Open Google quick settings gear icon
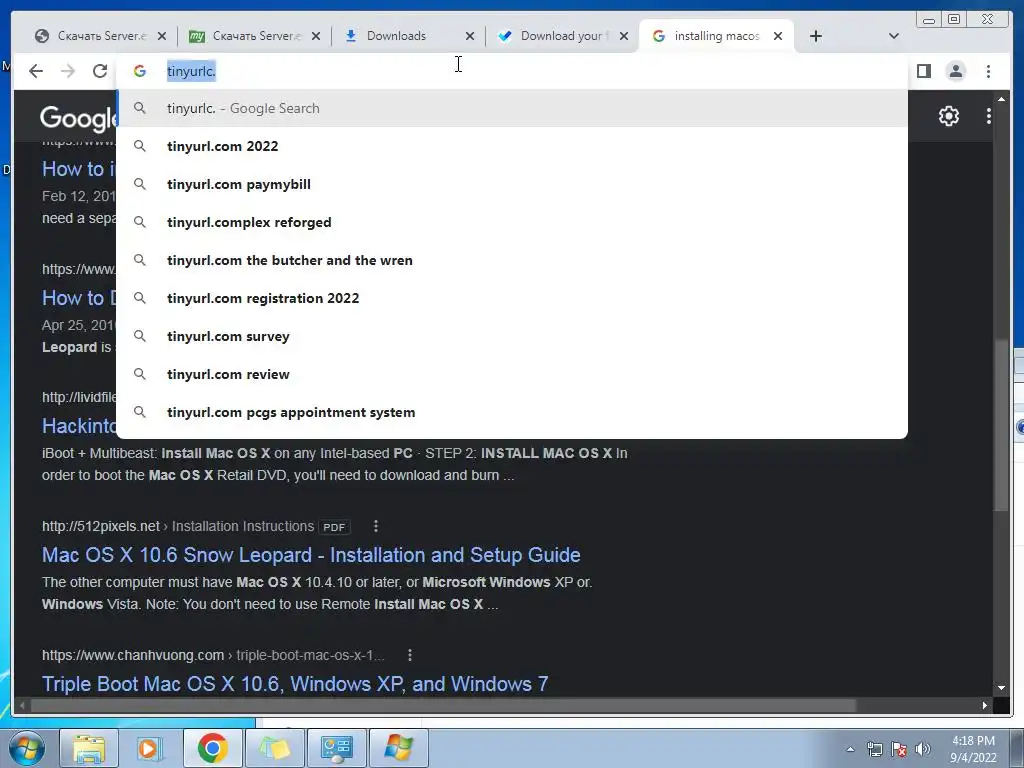 tap(948, 116)
